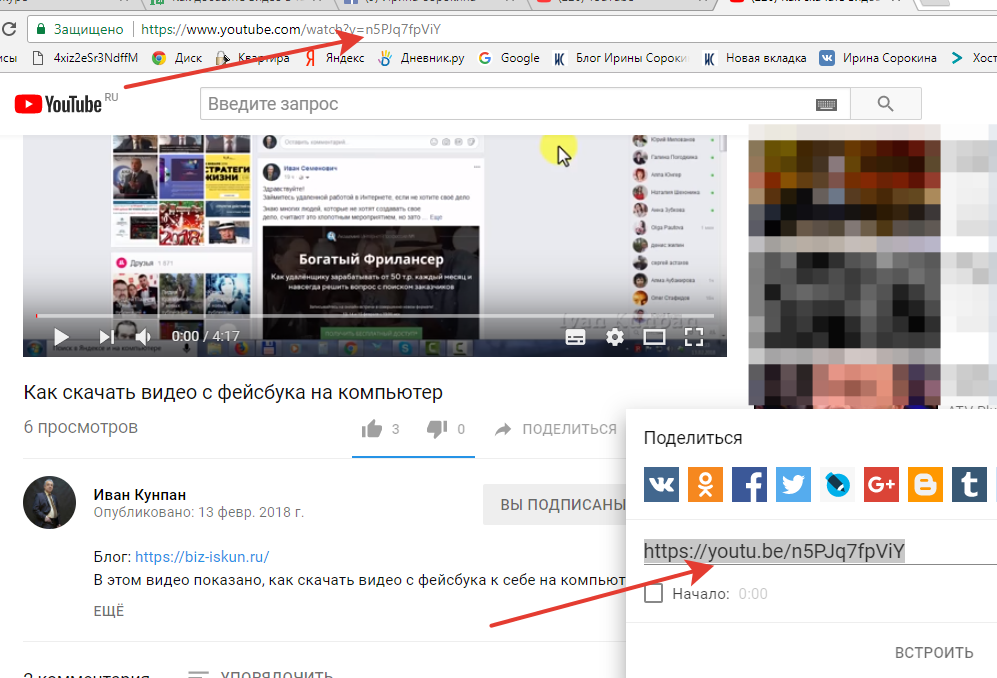Open the 4xiz2eSr3NdffM bookmark
Screen dimensions: 997x678
85,58
